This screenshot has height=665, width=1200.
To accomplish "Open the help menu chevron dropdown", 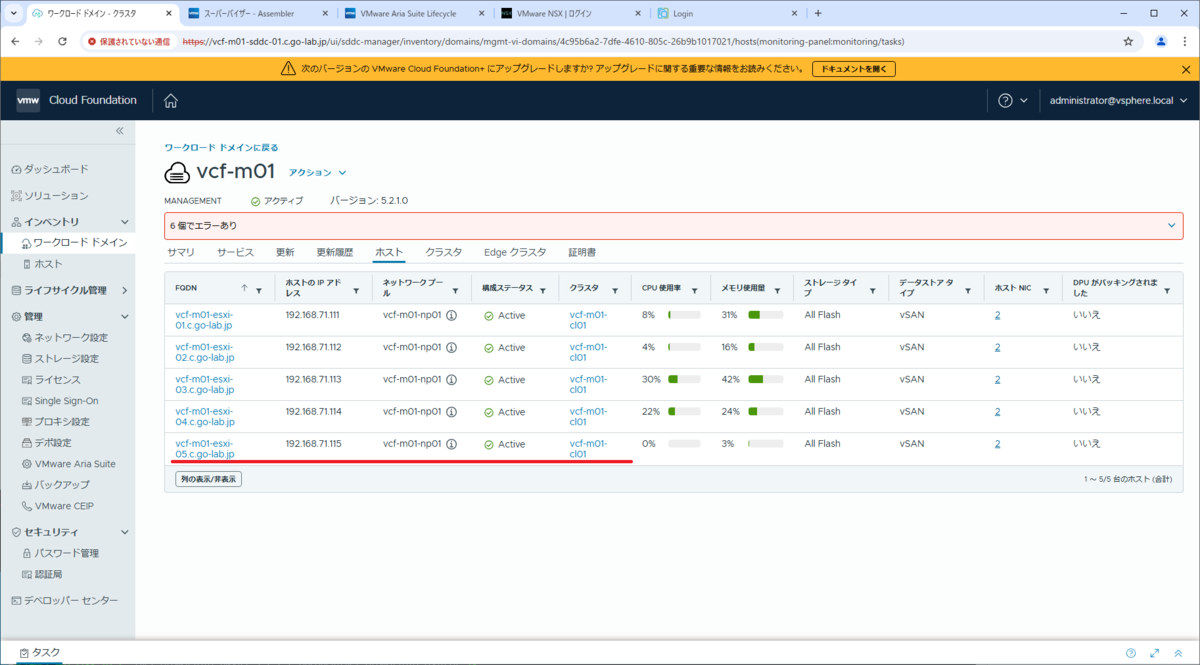I will coord(1024,100).
